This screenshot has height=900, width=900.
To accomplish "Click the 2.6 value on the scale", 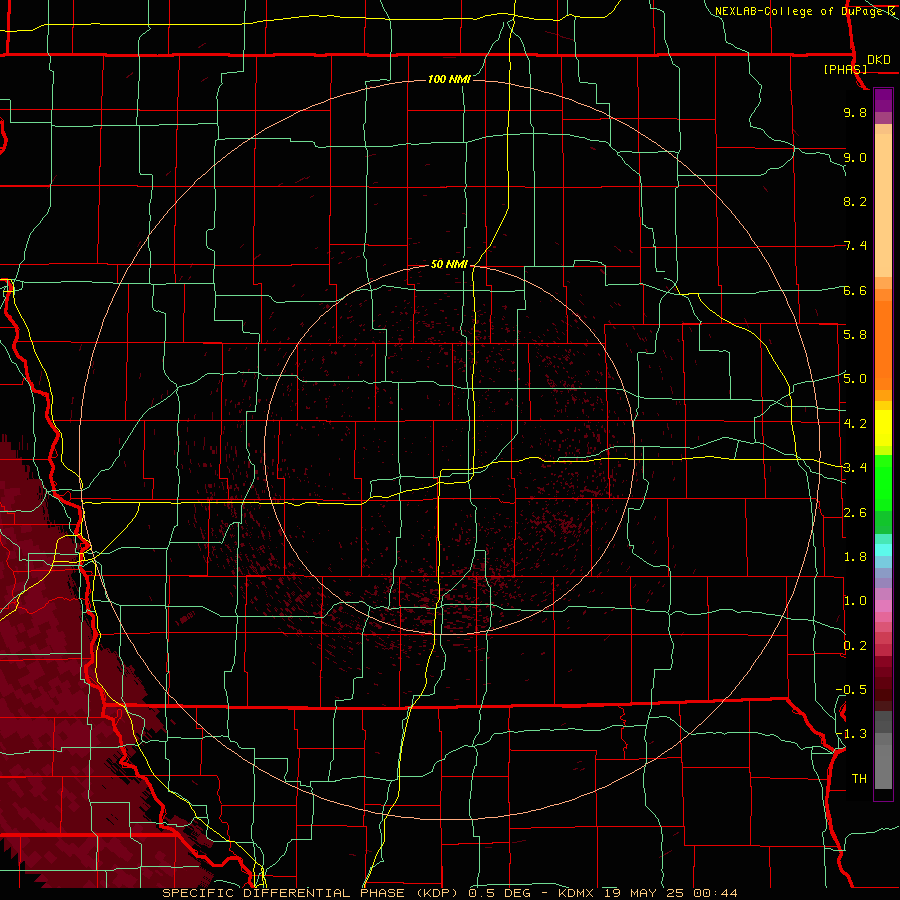I will point(855,513).
